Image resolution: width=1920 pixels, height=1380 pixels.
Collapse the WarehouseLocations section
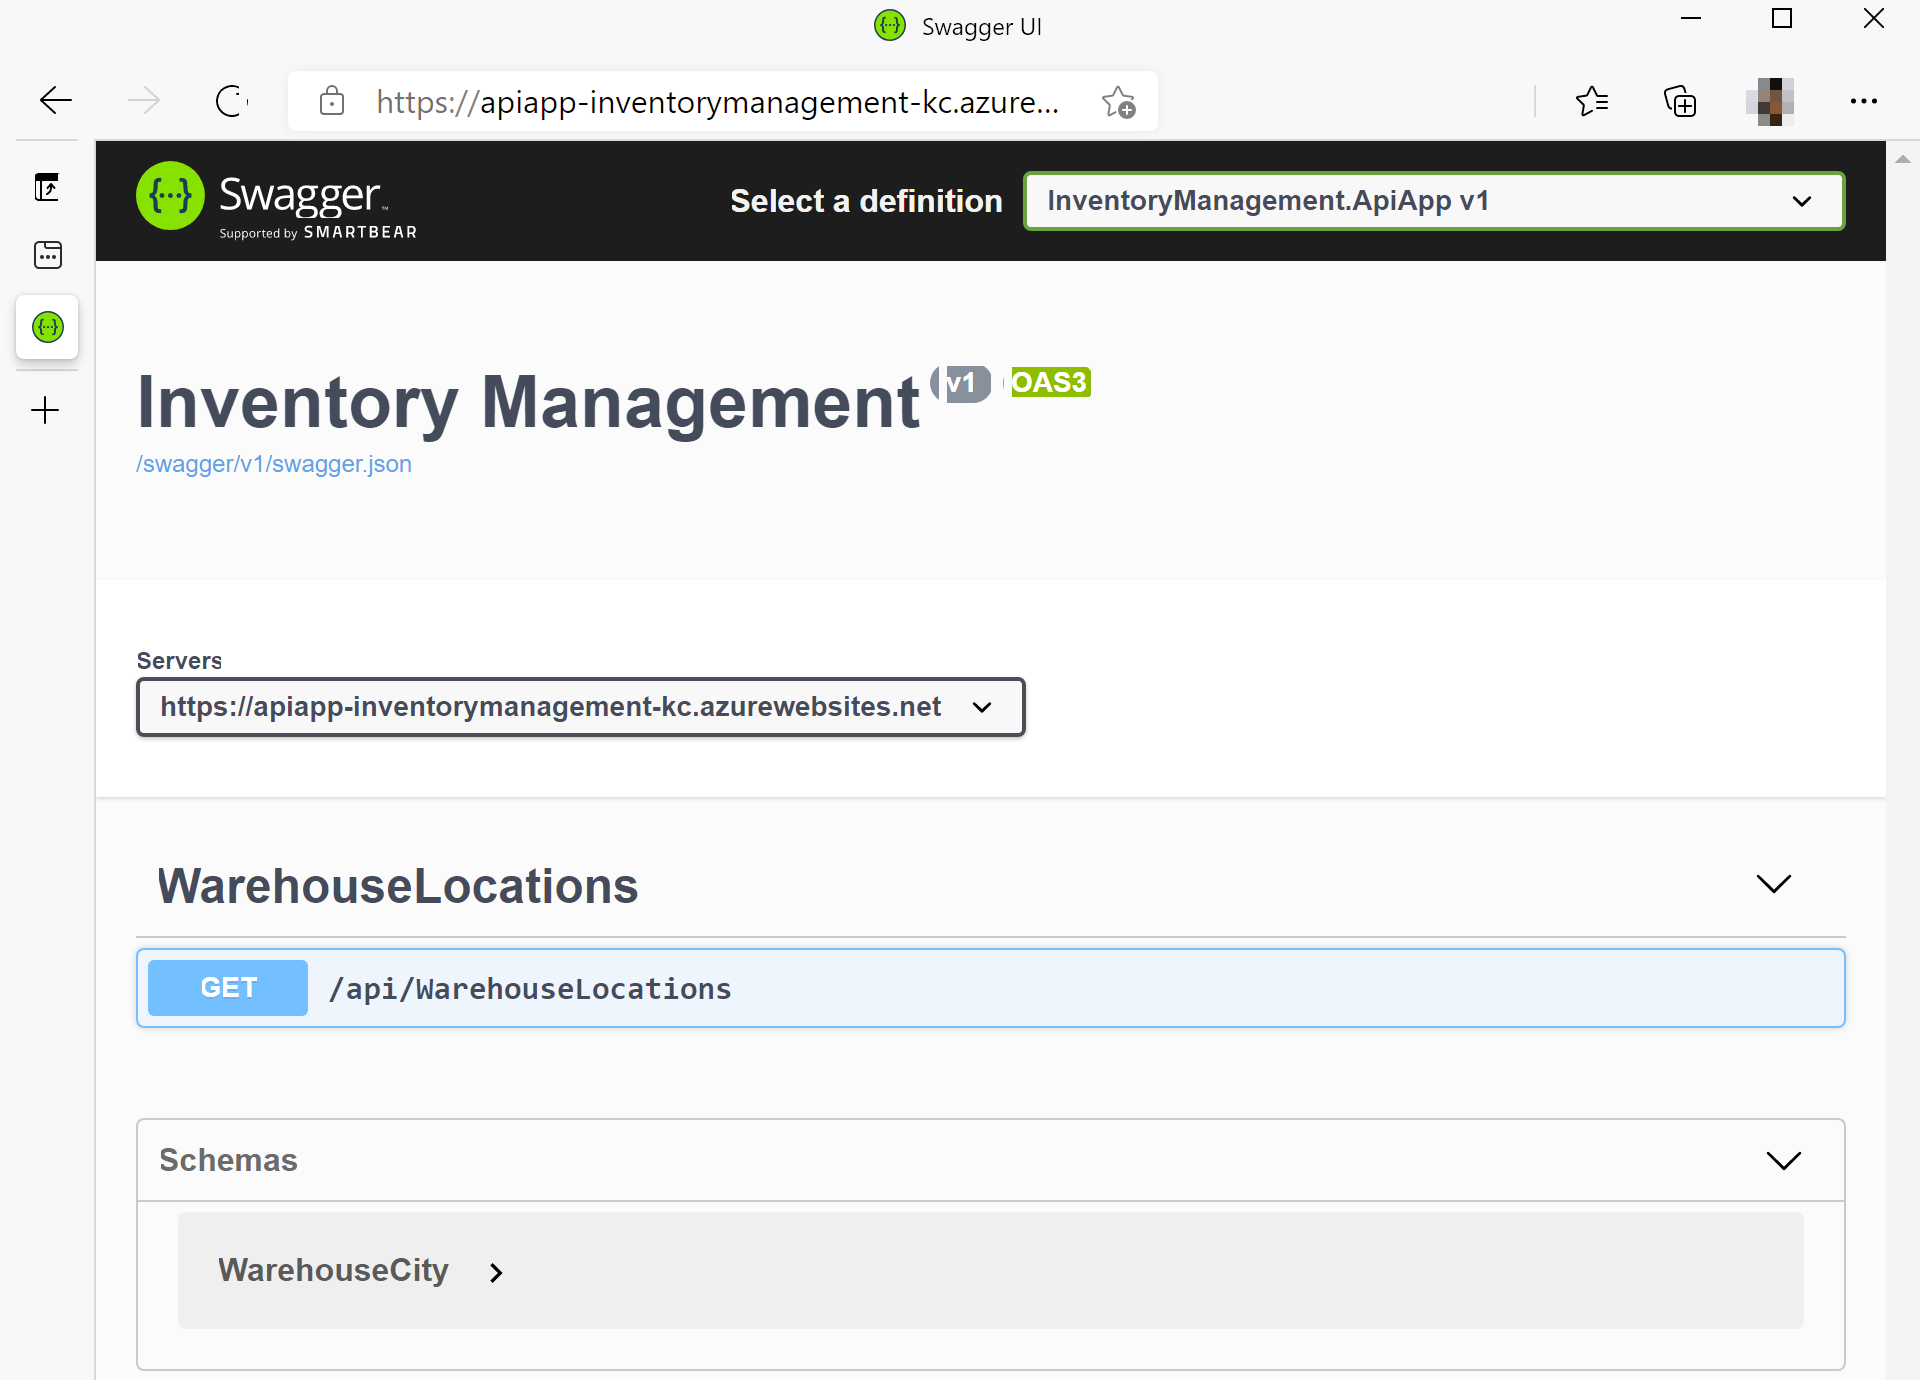point(1775,884)
